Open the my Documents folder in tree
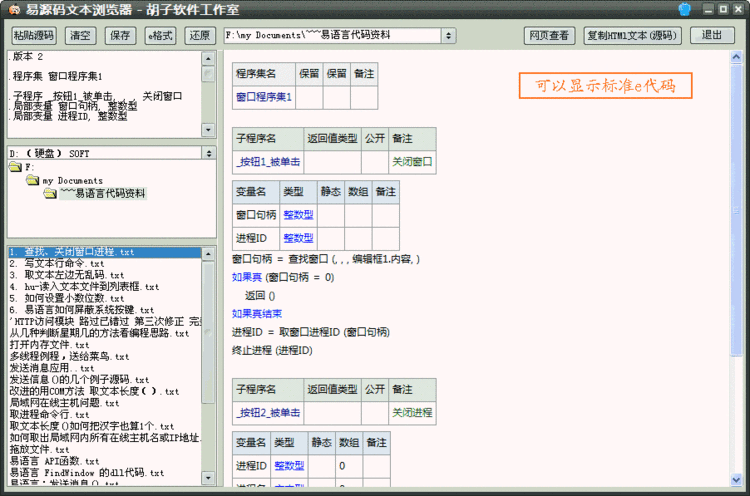750x496 pixels. [x=72, y=180]
